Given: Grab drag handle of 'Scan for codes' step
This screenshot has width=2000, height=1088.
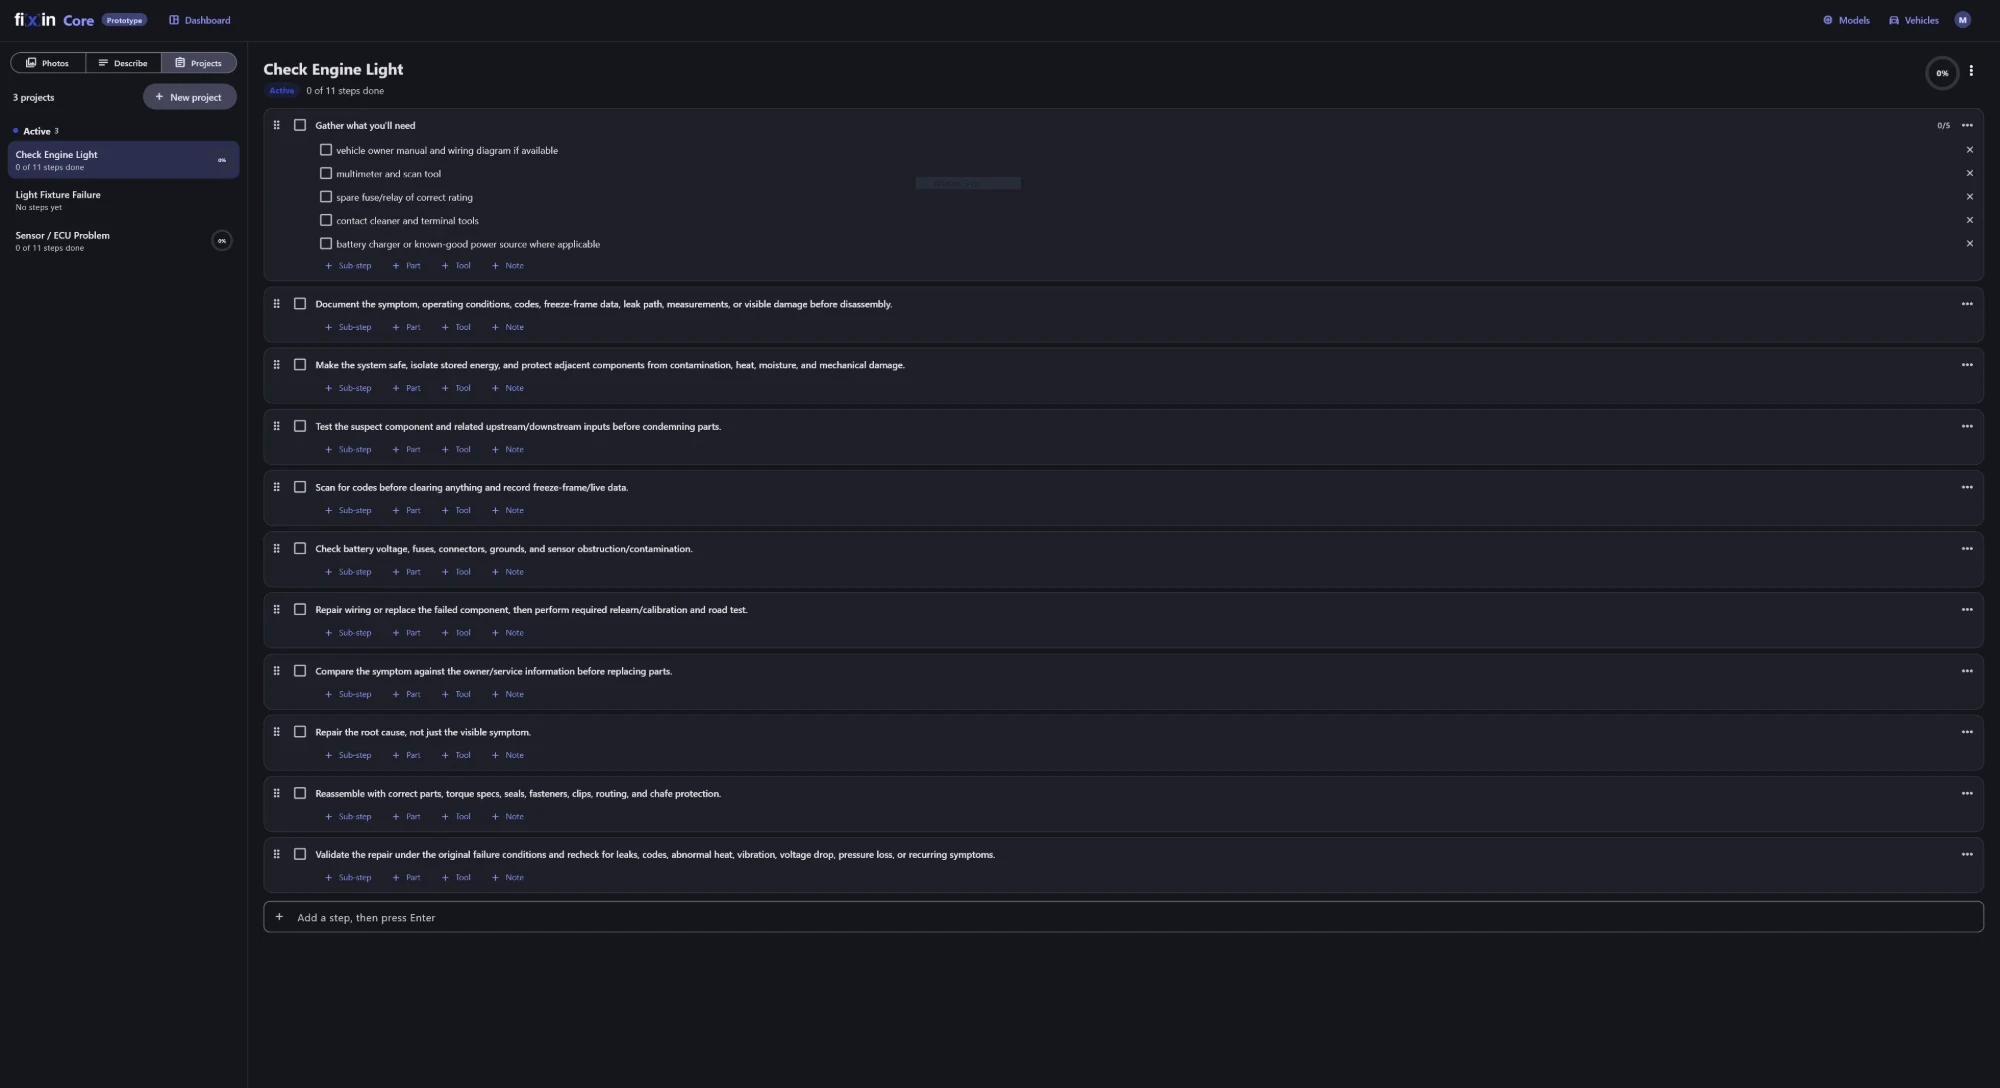Looking at the screenshot, I should tap(277, 487).
